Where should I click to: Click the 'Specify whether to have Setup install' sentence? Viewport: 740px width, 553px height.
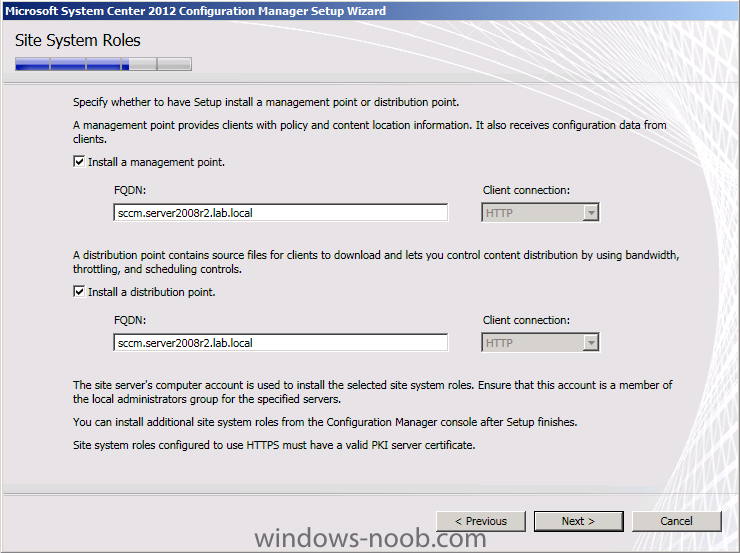[x=266, y=102]
